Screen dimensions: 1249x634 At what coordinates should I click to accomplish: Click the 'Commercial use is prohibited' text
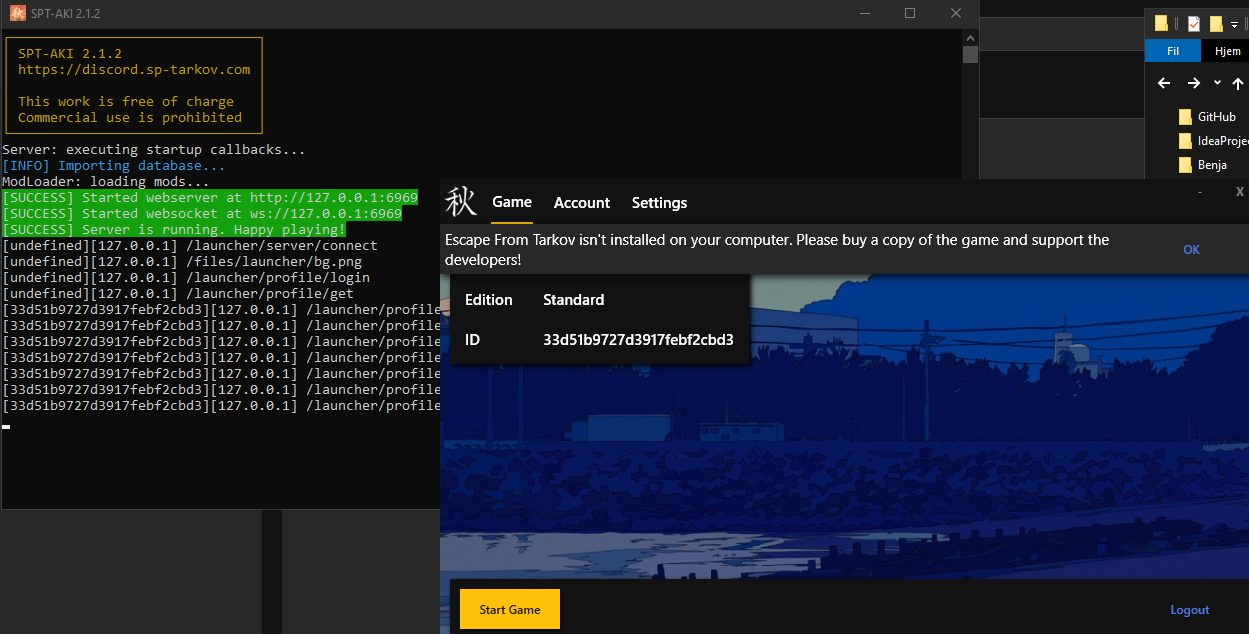[130, 117]
